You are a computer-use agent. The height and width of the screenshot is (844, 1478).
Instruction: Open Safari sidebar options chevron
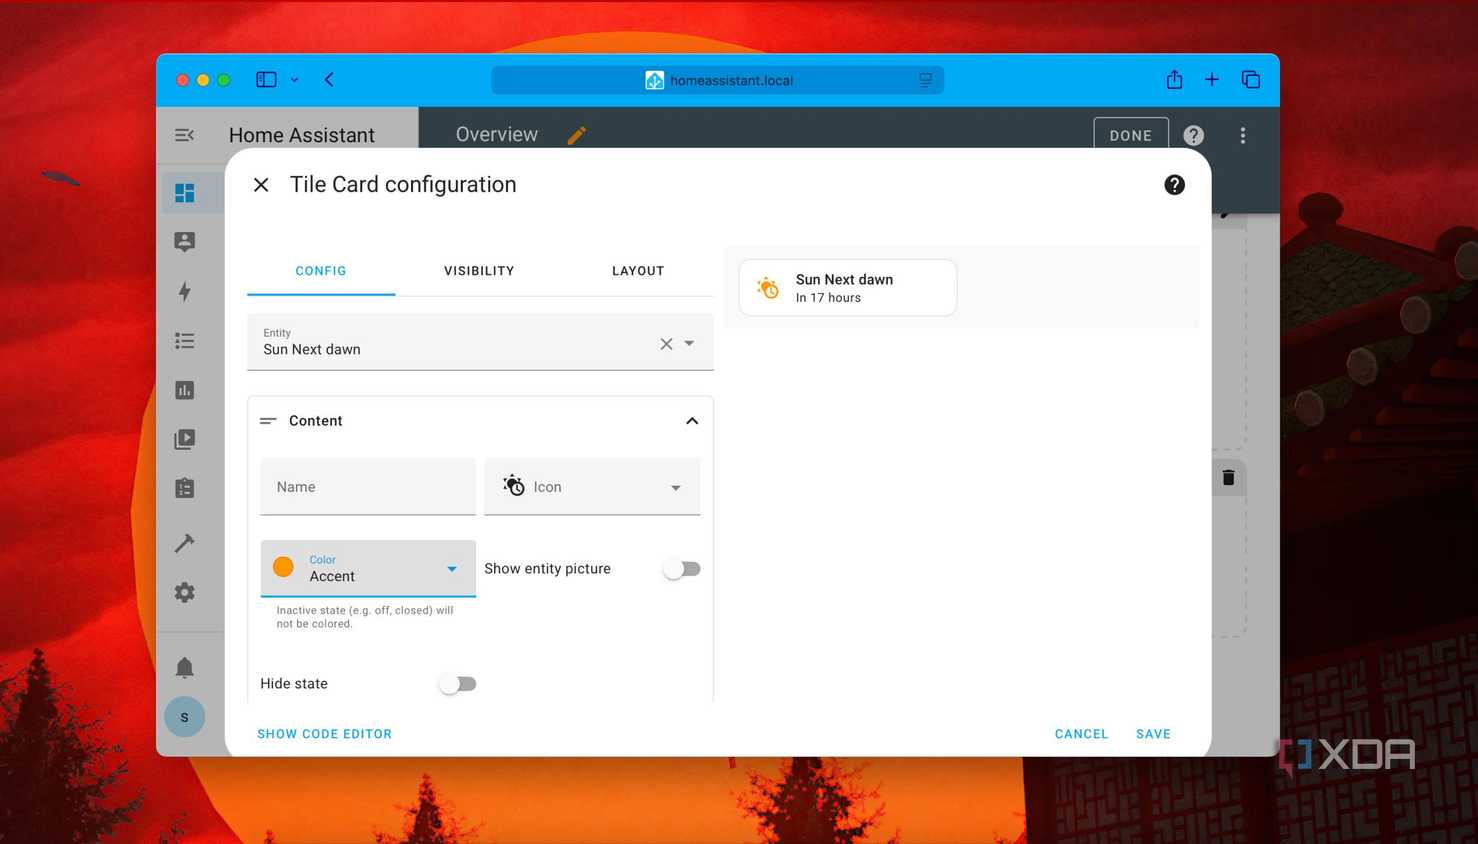tap(294, 80)
